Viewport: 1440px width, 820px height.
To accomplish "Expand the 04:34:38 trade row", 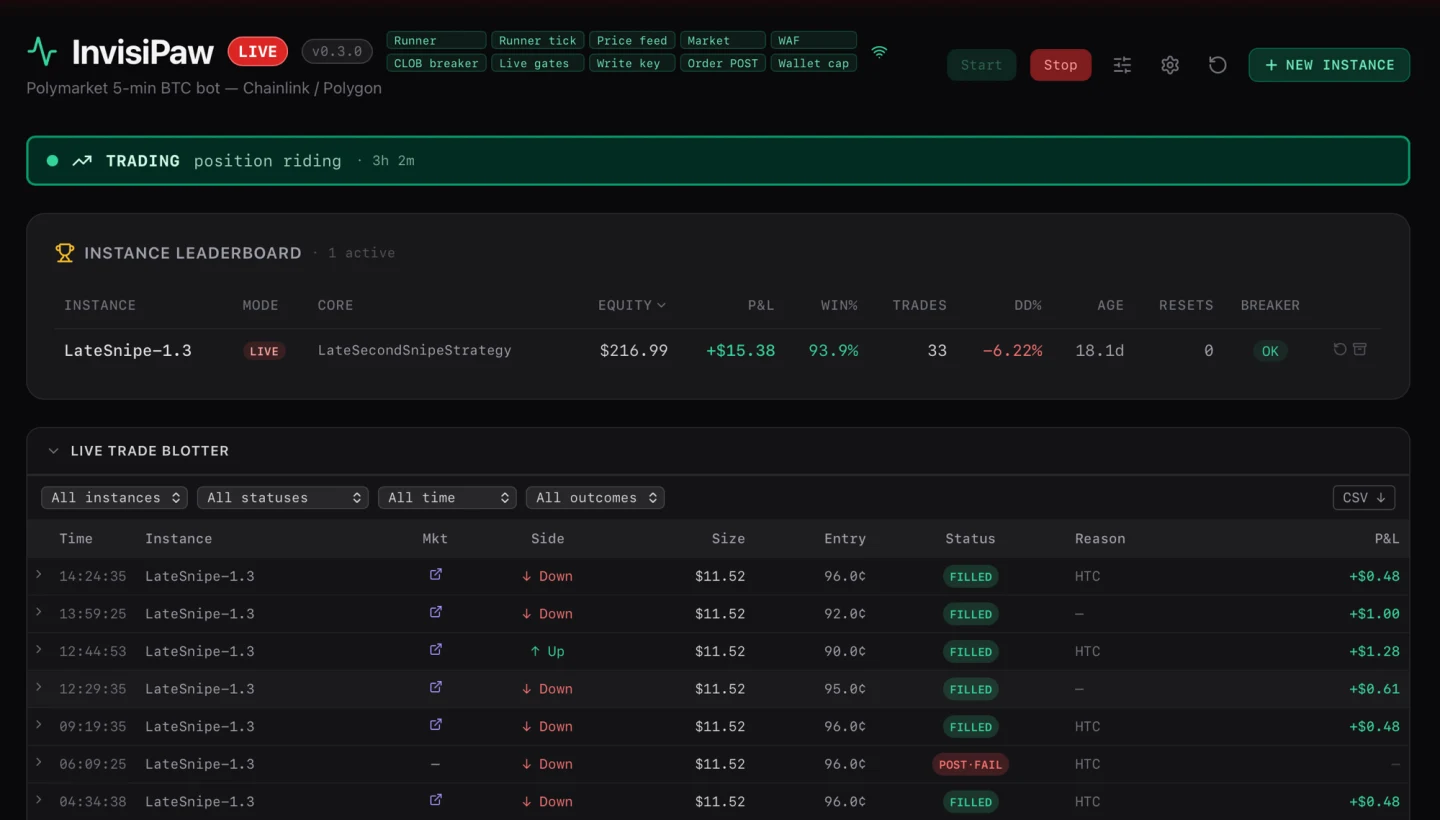I will (39, 799).
